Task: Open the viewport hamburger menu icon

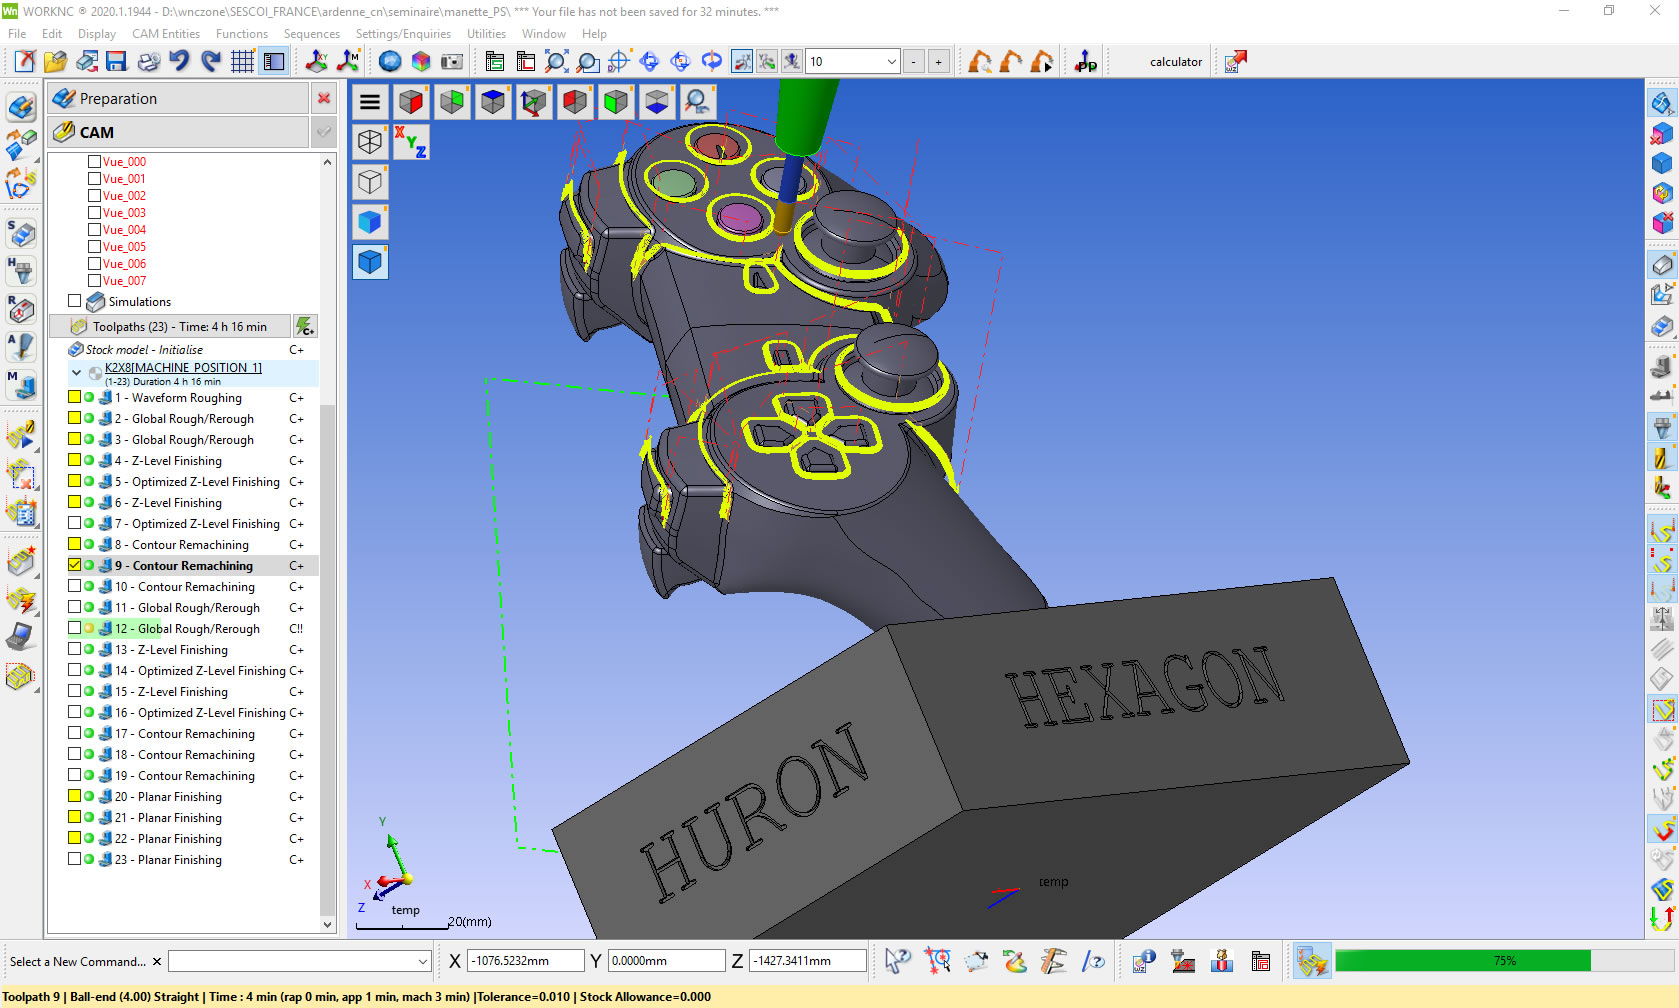Action: pyautogui.click(x=370, y=102)
